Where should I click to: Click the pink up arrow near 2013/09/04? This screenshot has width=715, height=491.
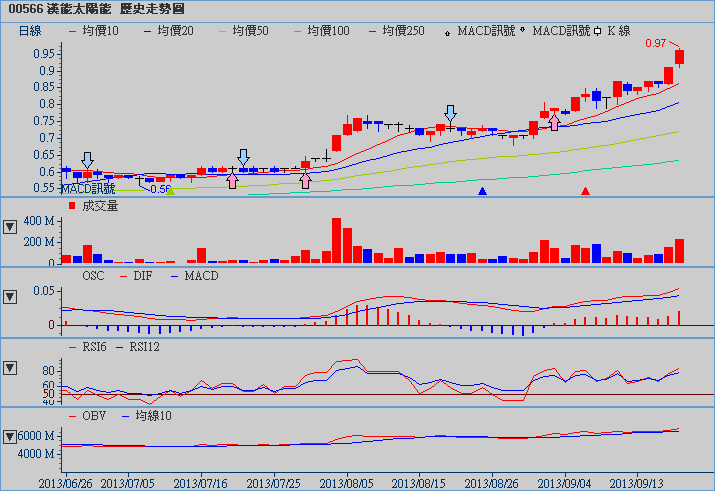(554, 122)
